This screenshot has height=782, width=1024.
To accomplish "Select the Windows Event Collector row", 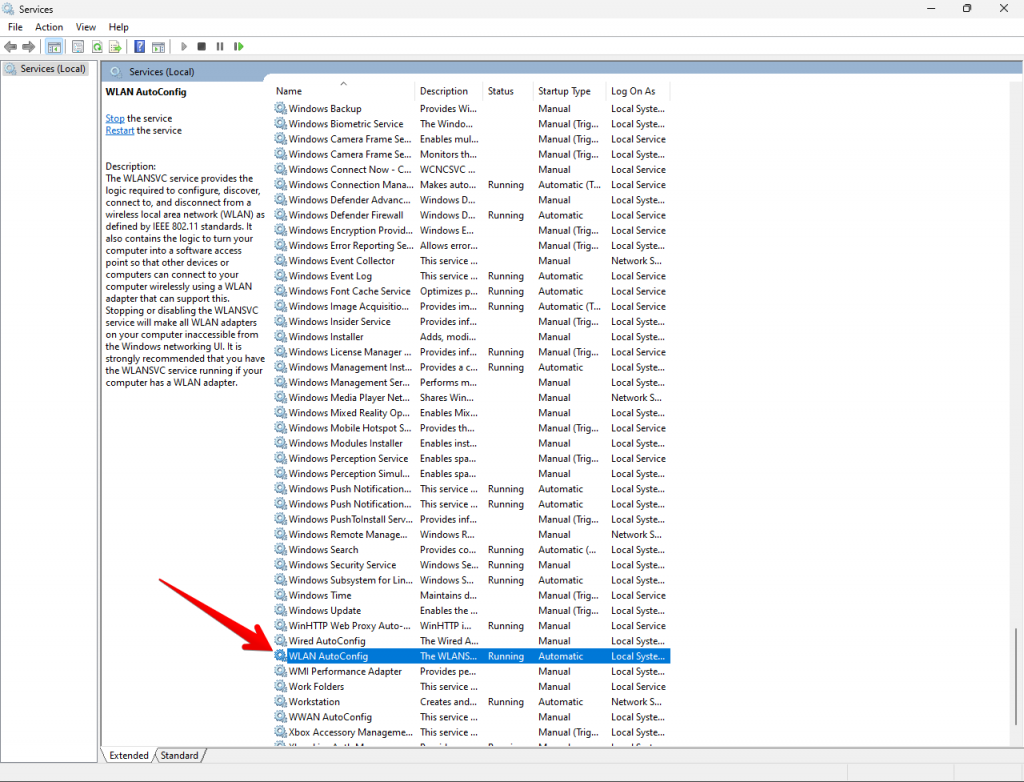I will point(472,261).
